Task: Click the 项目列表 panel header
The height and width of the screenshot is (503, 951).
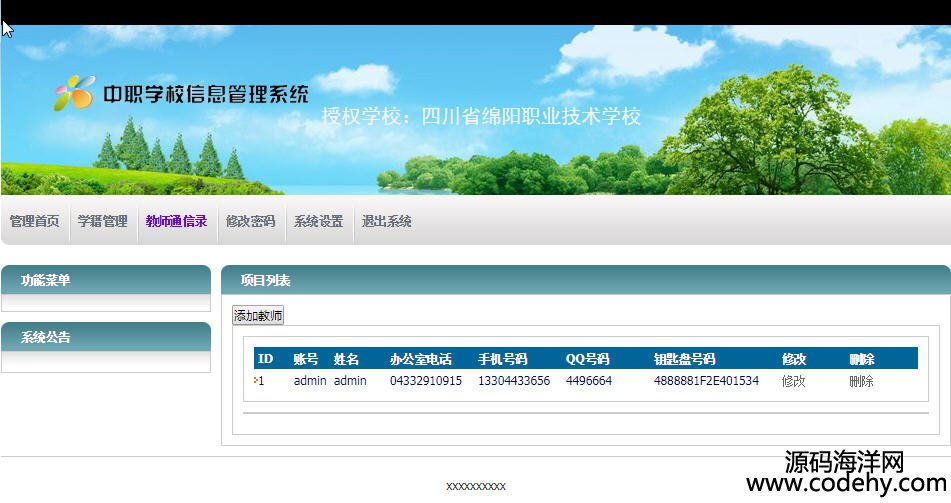Action: (x=265, y=280)
